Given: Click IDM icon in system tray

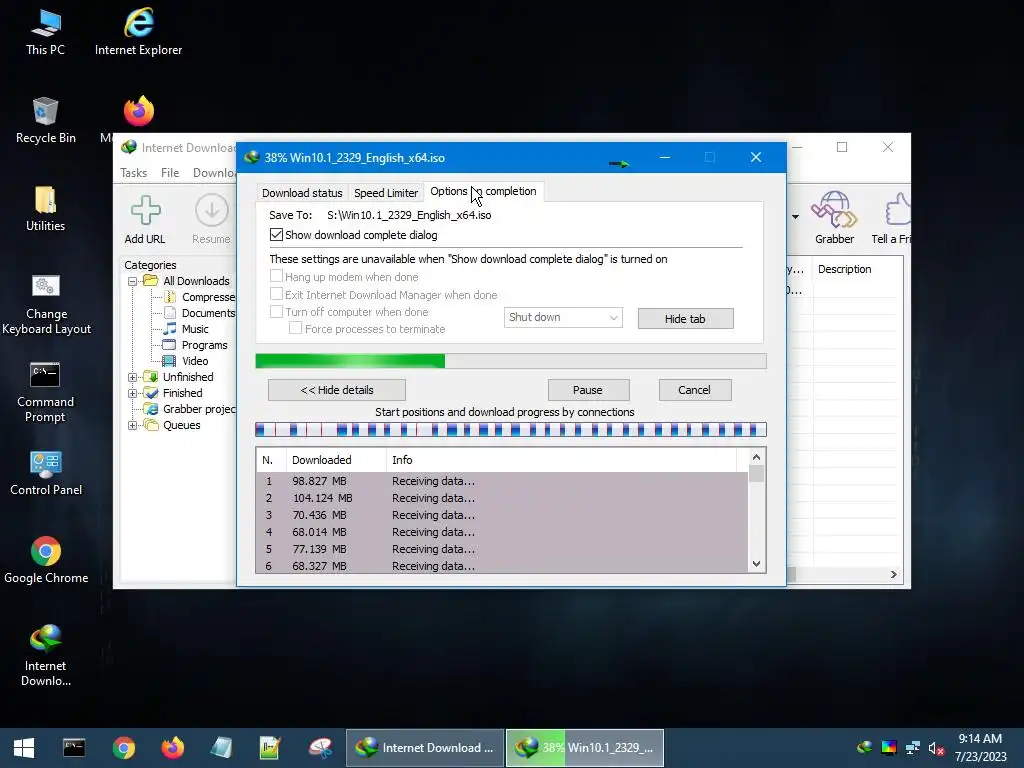Looking at the screenshot, I should pyautogui.click(x=865, y=748).
